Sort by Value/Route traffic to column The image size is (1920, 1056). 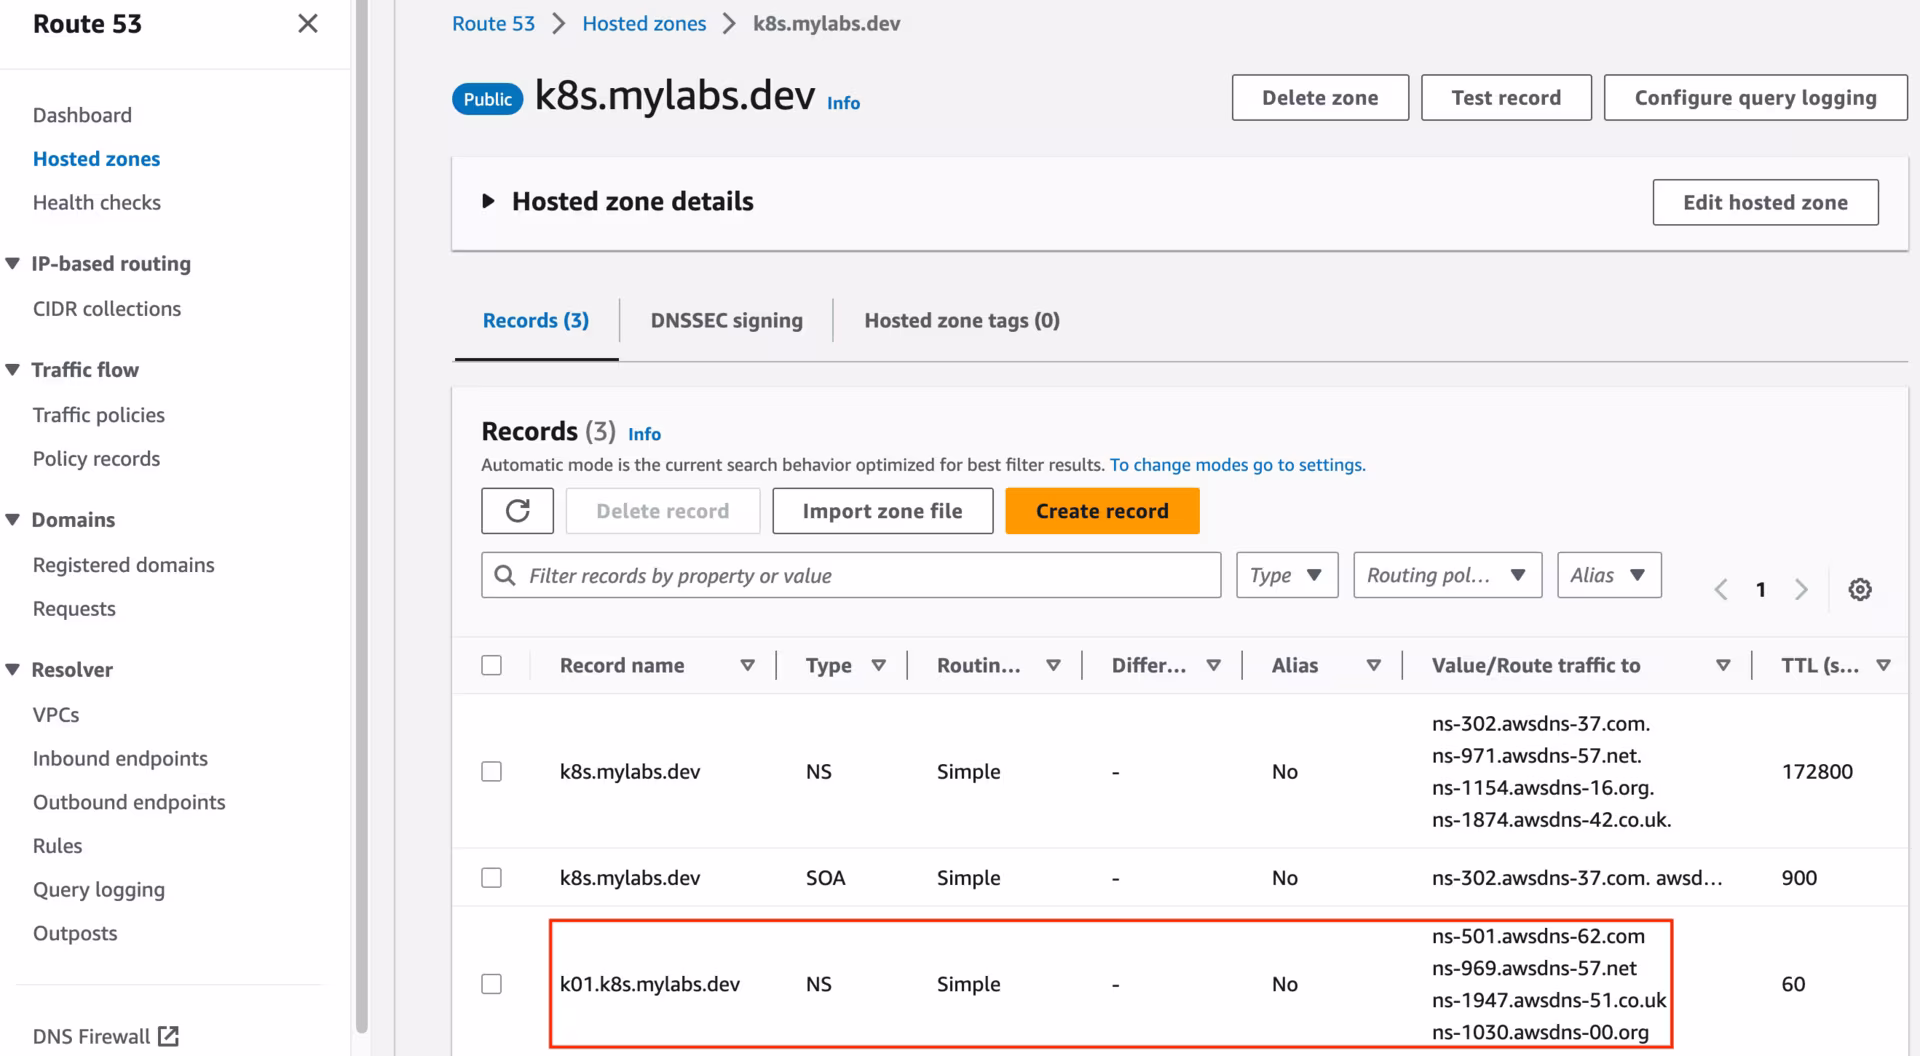[1723, 664]
